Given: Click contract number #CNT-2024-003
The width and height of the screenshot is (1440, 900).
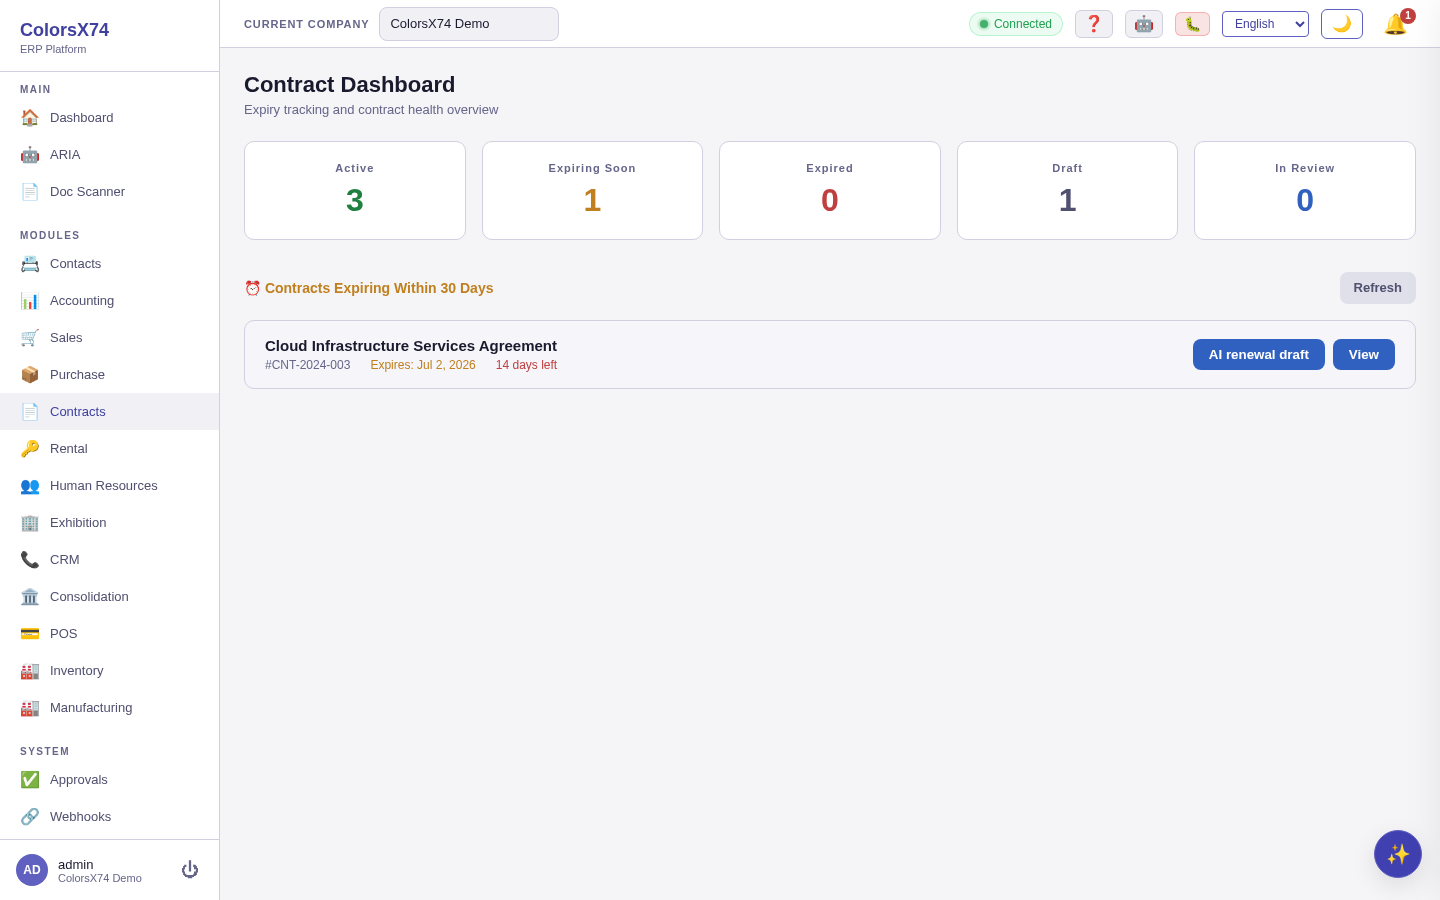Looking at the screenshot, I should [308, 365].
